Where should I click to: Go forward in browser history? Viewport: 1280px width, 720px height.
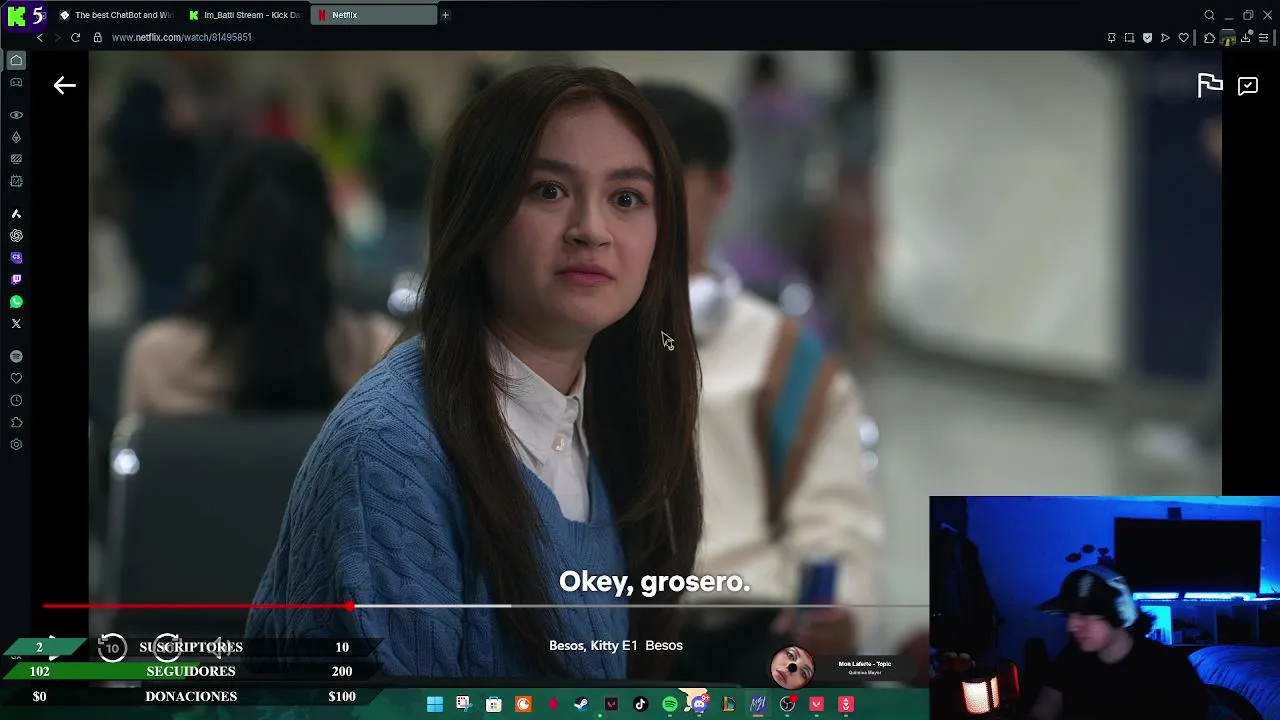point(57,37)
